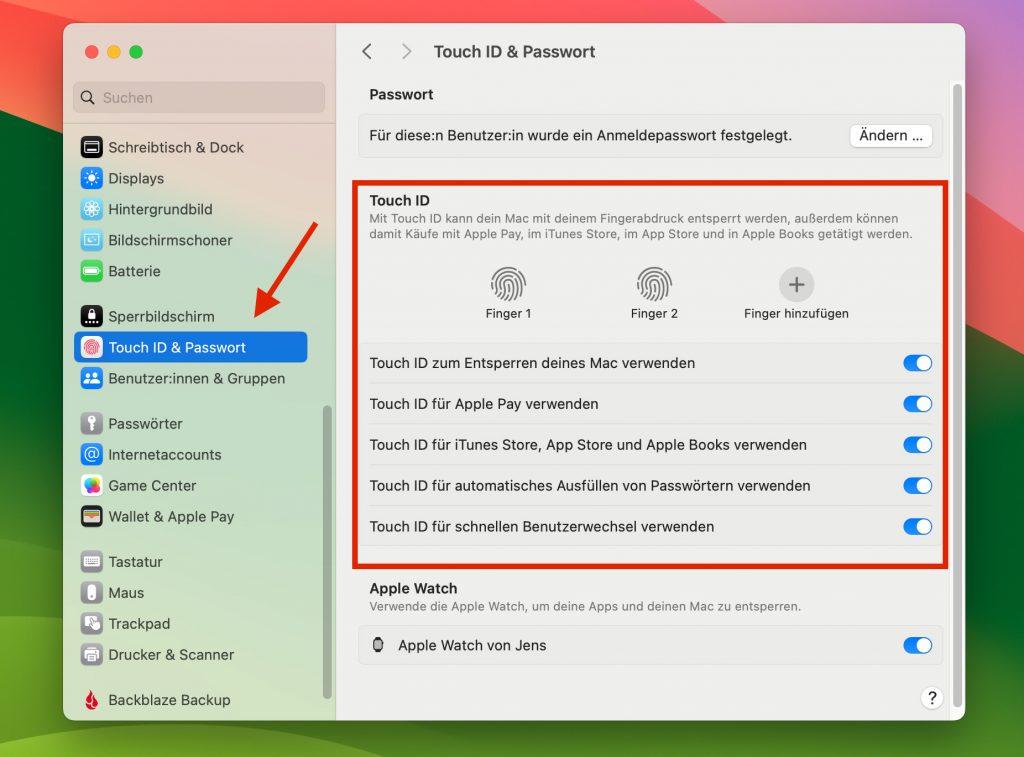The width and height of the screenshot is (1024, 757).
Task: Disable Apple Watch von Jens switch
Action: (x=918, y=645)
